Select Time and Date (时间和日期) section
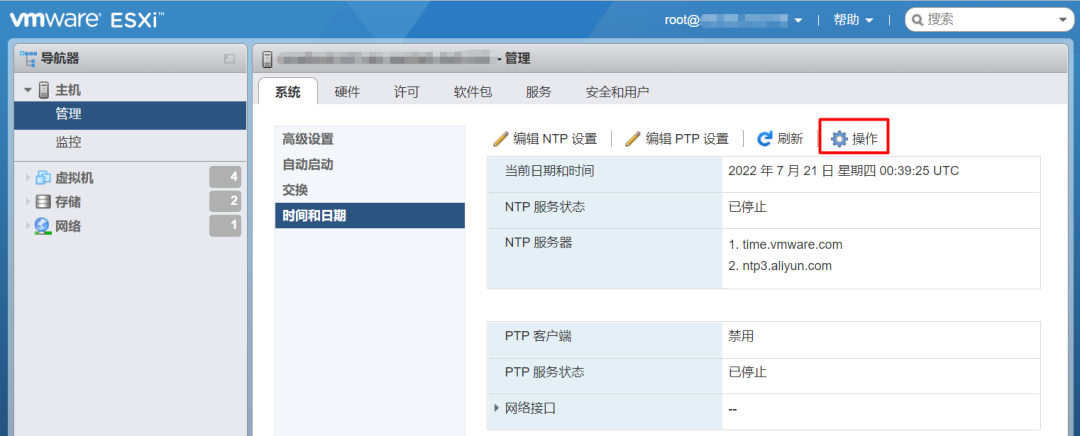The height and width of the screenshot is (436, 1080). (370, 216)
